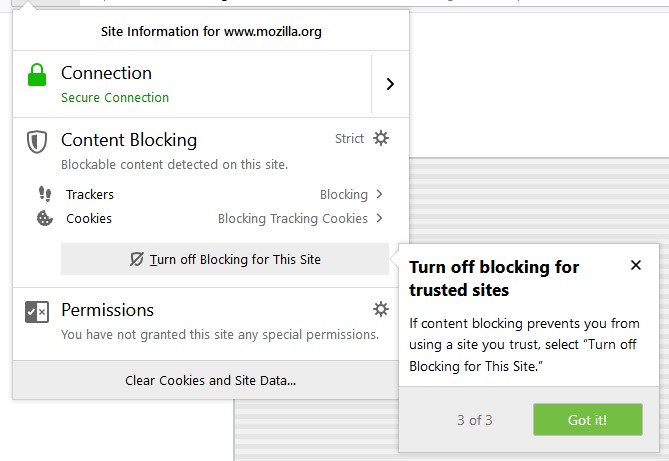The width and height of the screenshot is (669, 461).
Task: Click the green padlock Connection icon
Action: [37, 75]
